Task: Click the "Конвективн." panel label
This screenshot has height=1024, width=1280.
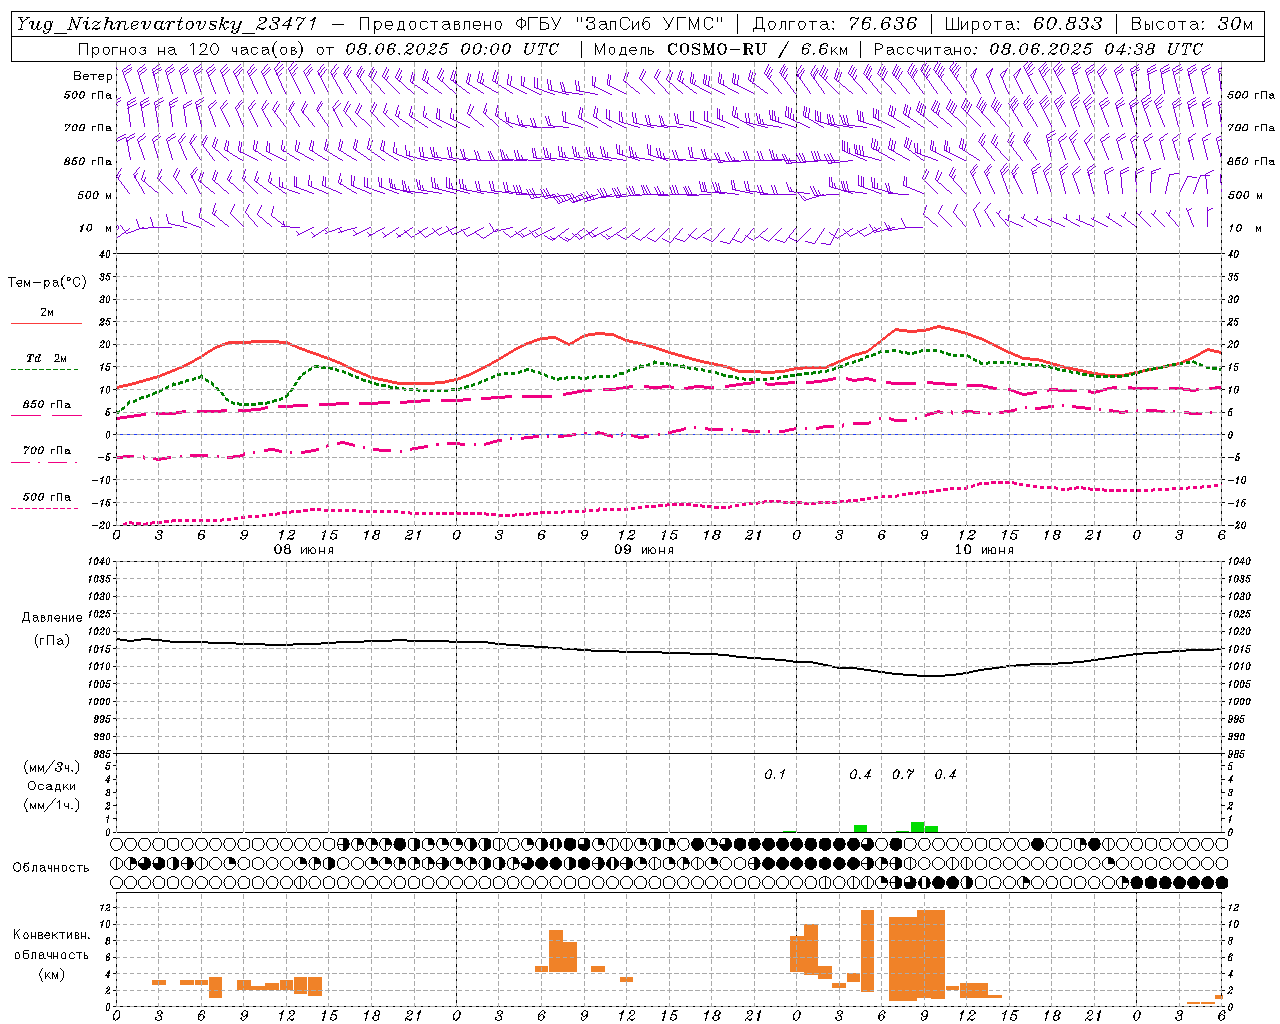Action: tap(52, 935)
